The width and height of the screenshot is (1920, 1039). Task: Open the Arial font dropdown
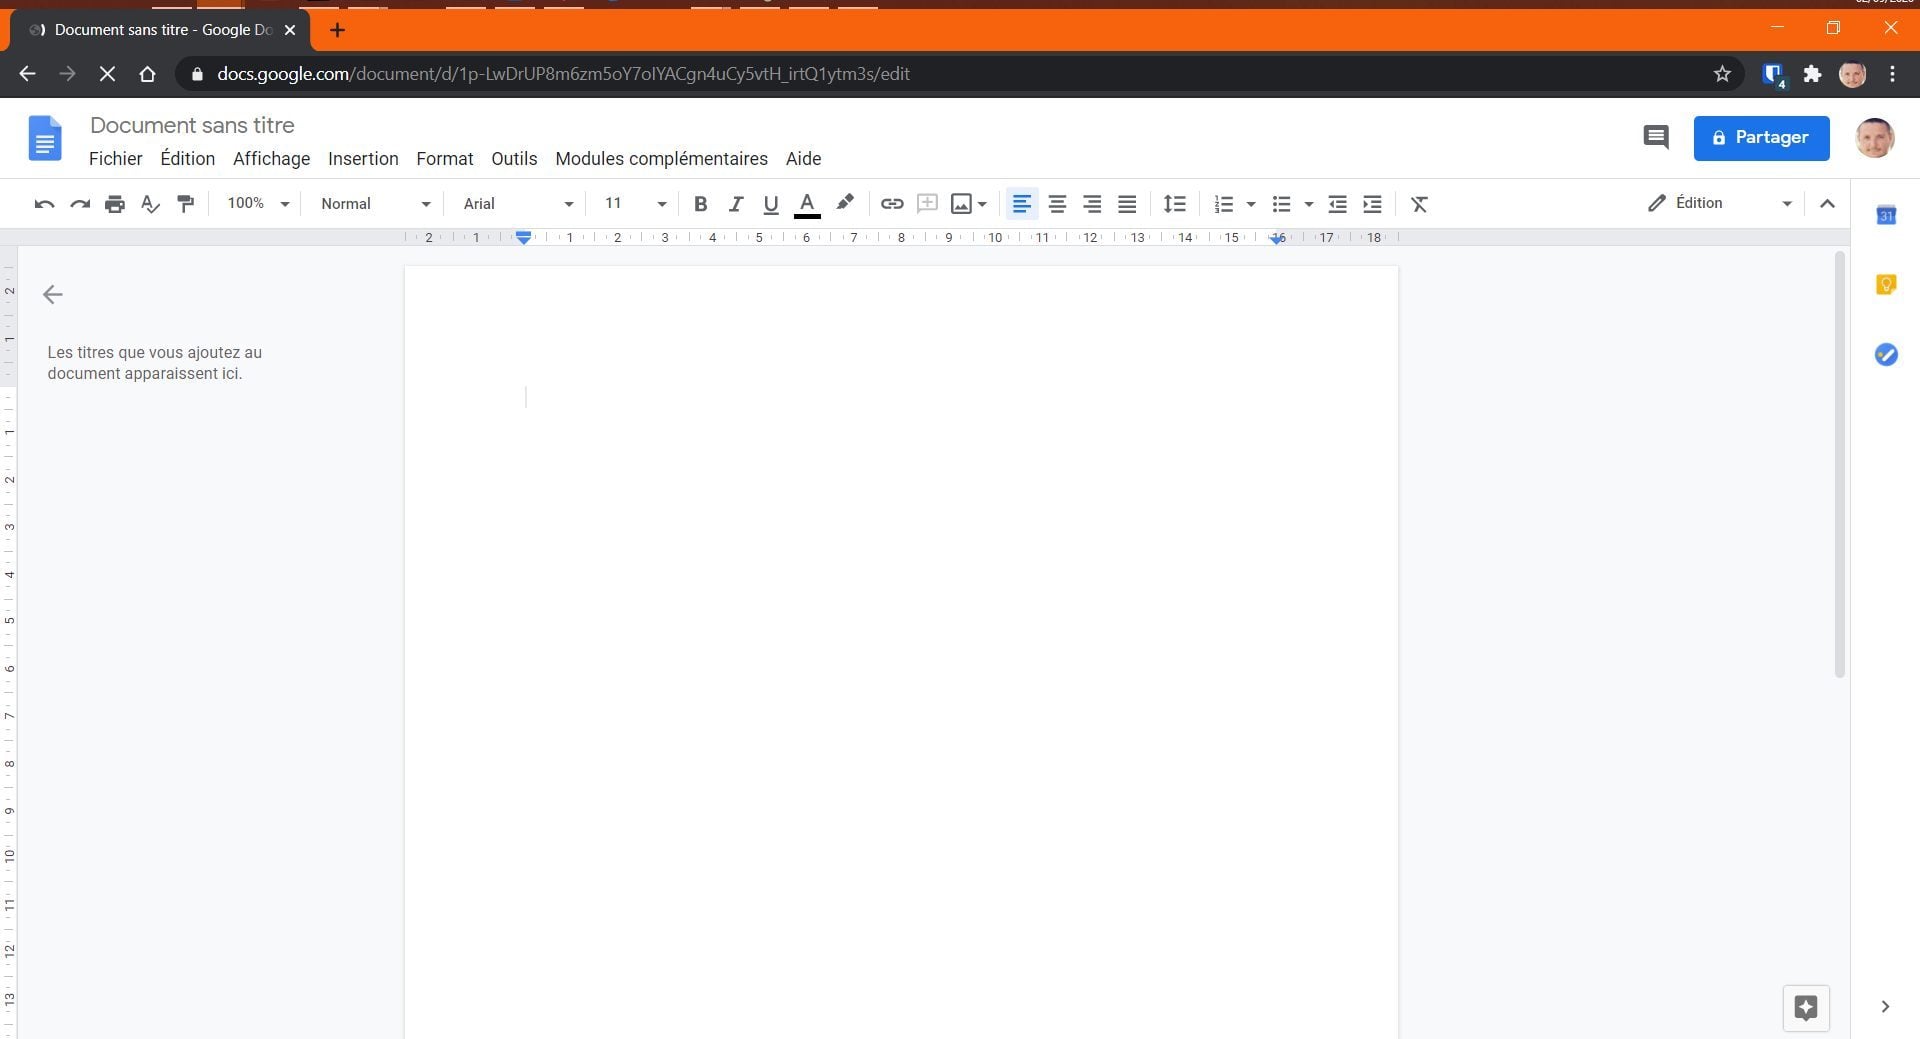[x=518, y=204]
